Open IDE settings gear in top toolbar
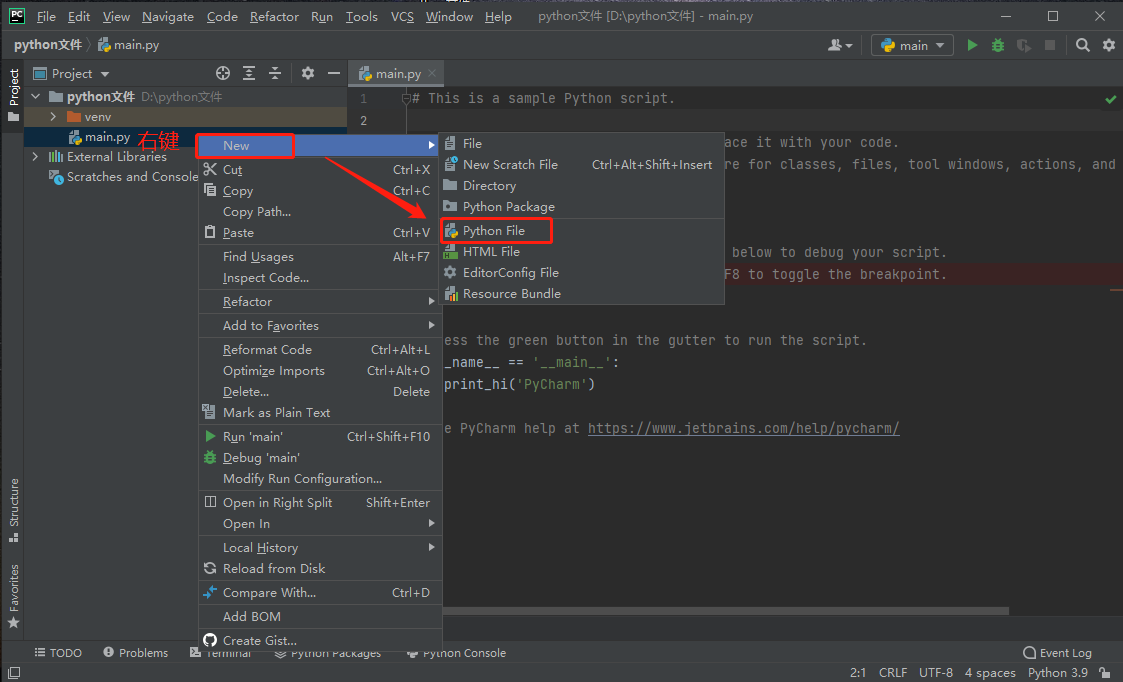This screenshot has height=682, width=1123. tap(1109, 45)
